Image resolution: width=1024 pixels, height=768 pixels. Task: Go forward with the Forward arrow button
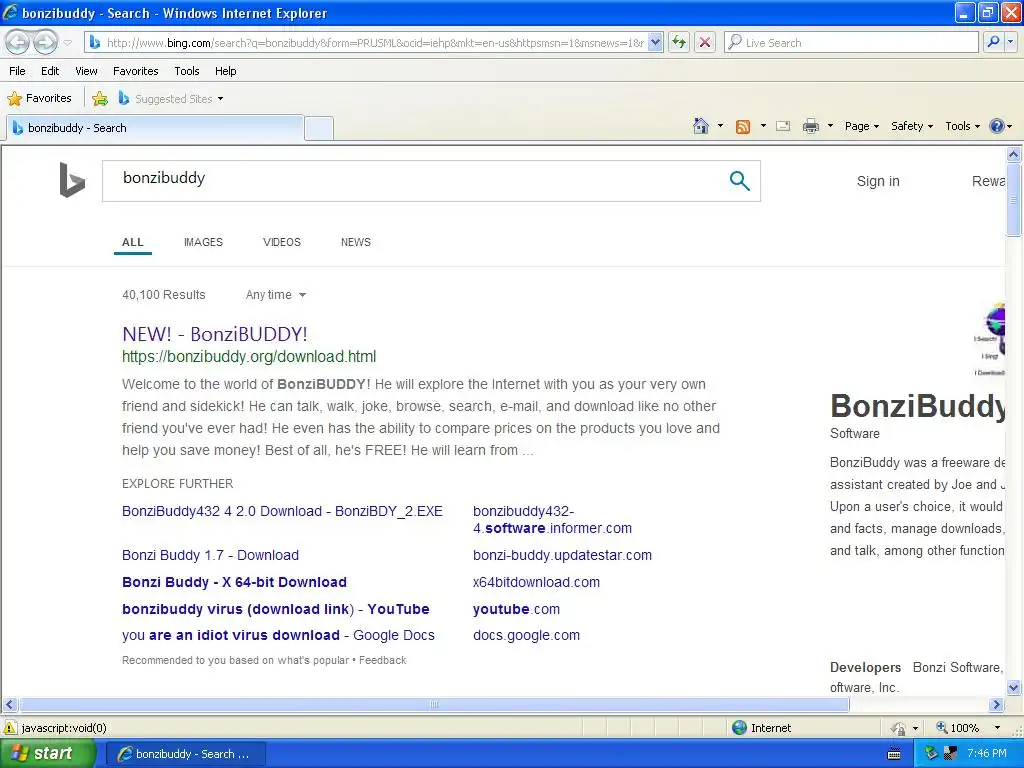(x=45, y=42)
